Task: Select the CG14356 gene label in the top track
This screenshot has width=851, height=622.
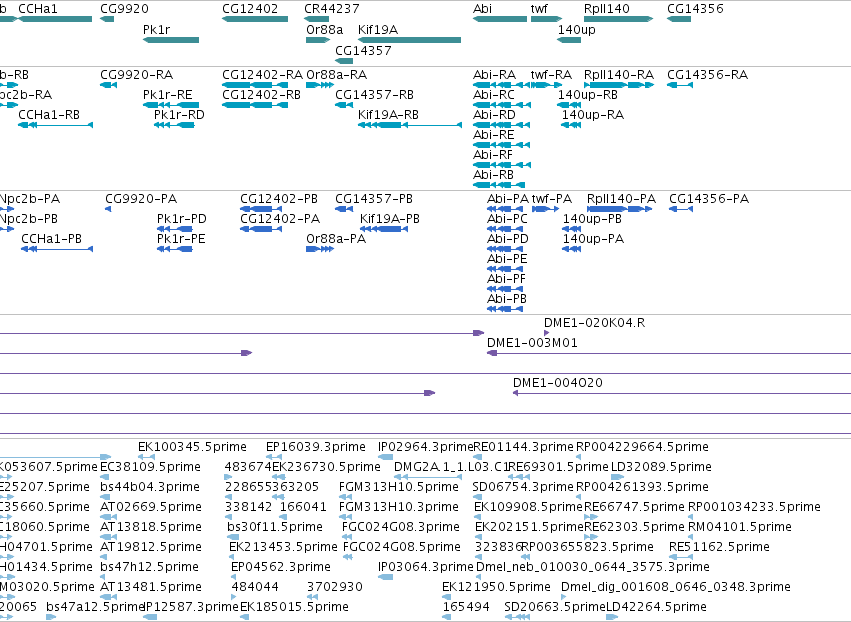Action: tap(695, 9)
